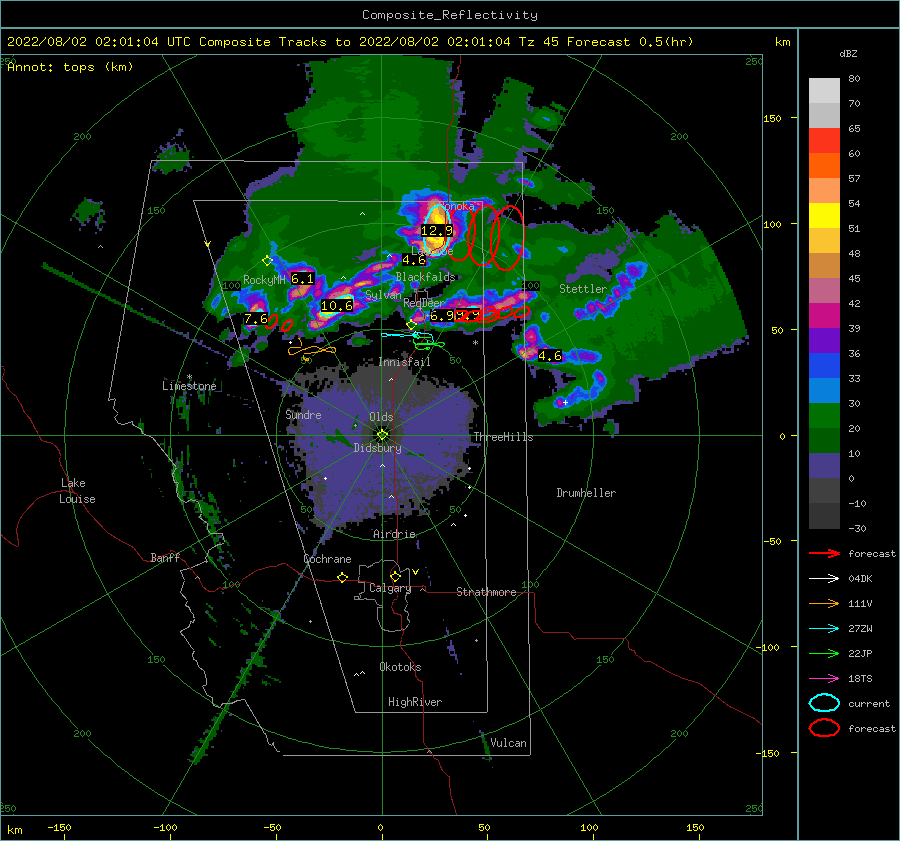
Task: Click the 10.6 km storm top label
Action: [337, 305]
